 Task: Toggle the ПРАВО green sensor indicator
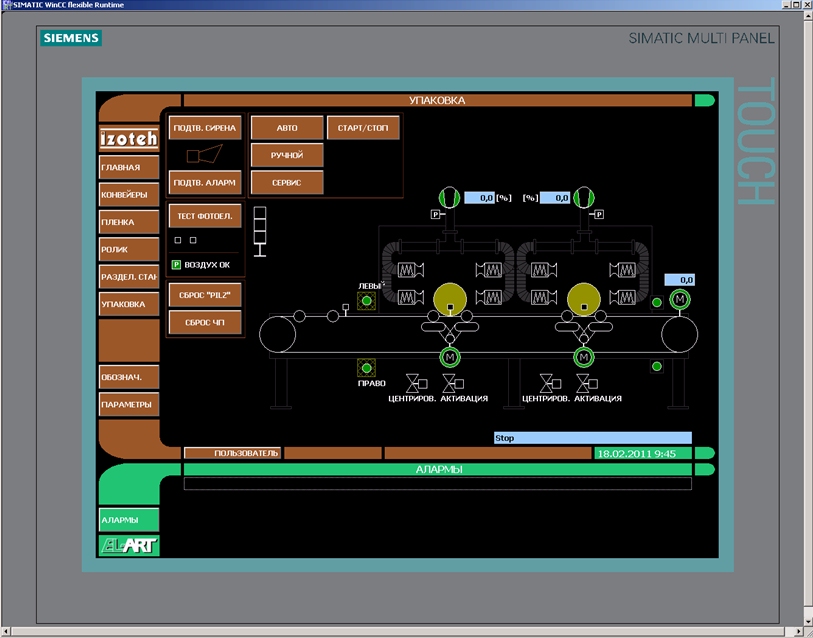(x=366, y=368)
